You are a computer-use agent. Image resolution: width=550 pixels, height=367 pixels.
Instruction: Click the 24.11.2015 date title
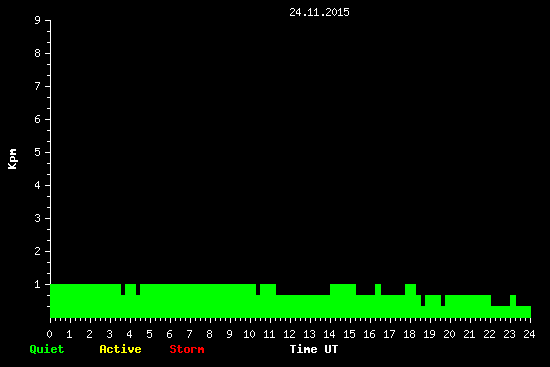pyautogui.click(x=319, y=12)
